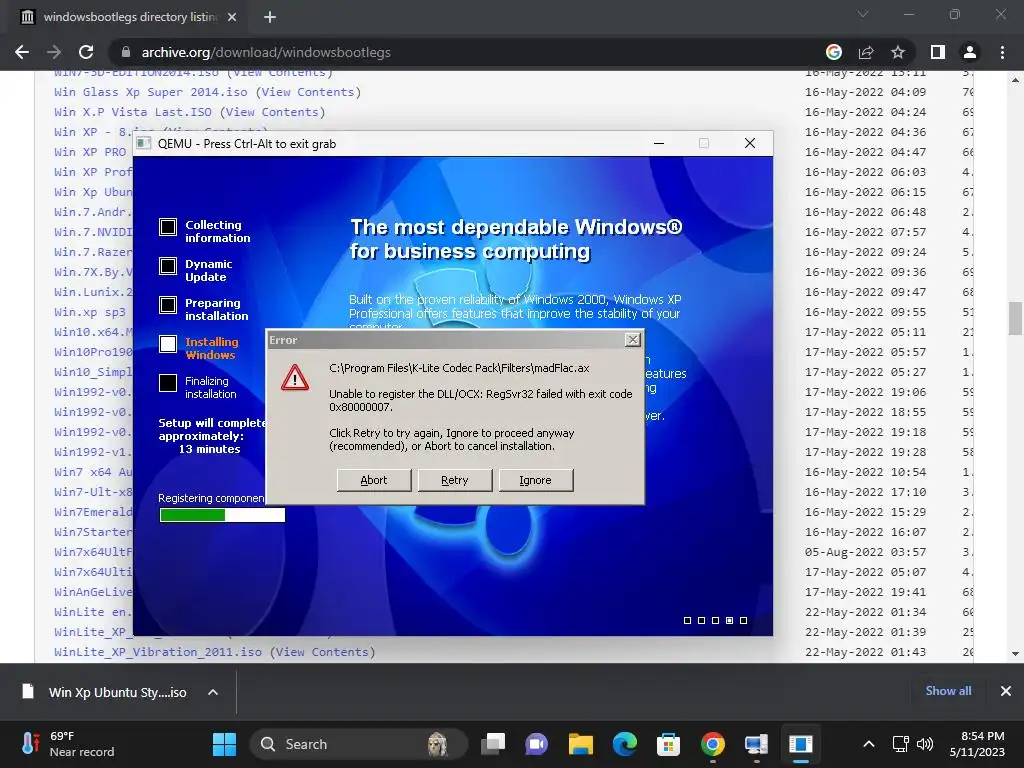Click the Installing Windows step box

(x=168, y=344)
